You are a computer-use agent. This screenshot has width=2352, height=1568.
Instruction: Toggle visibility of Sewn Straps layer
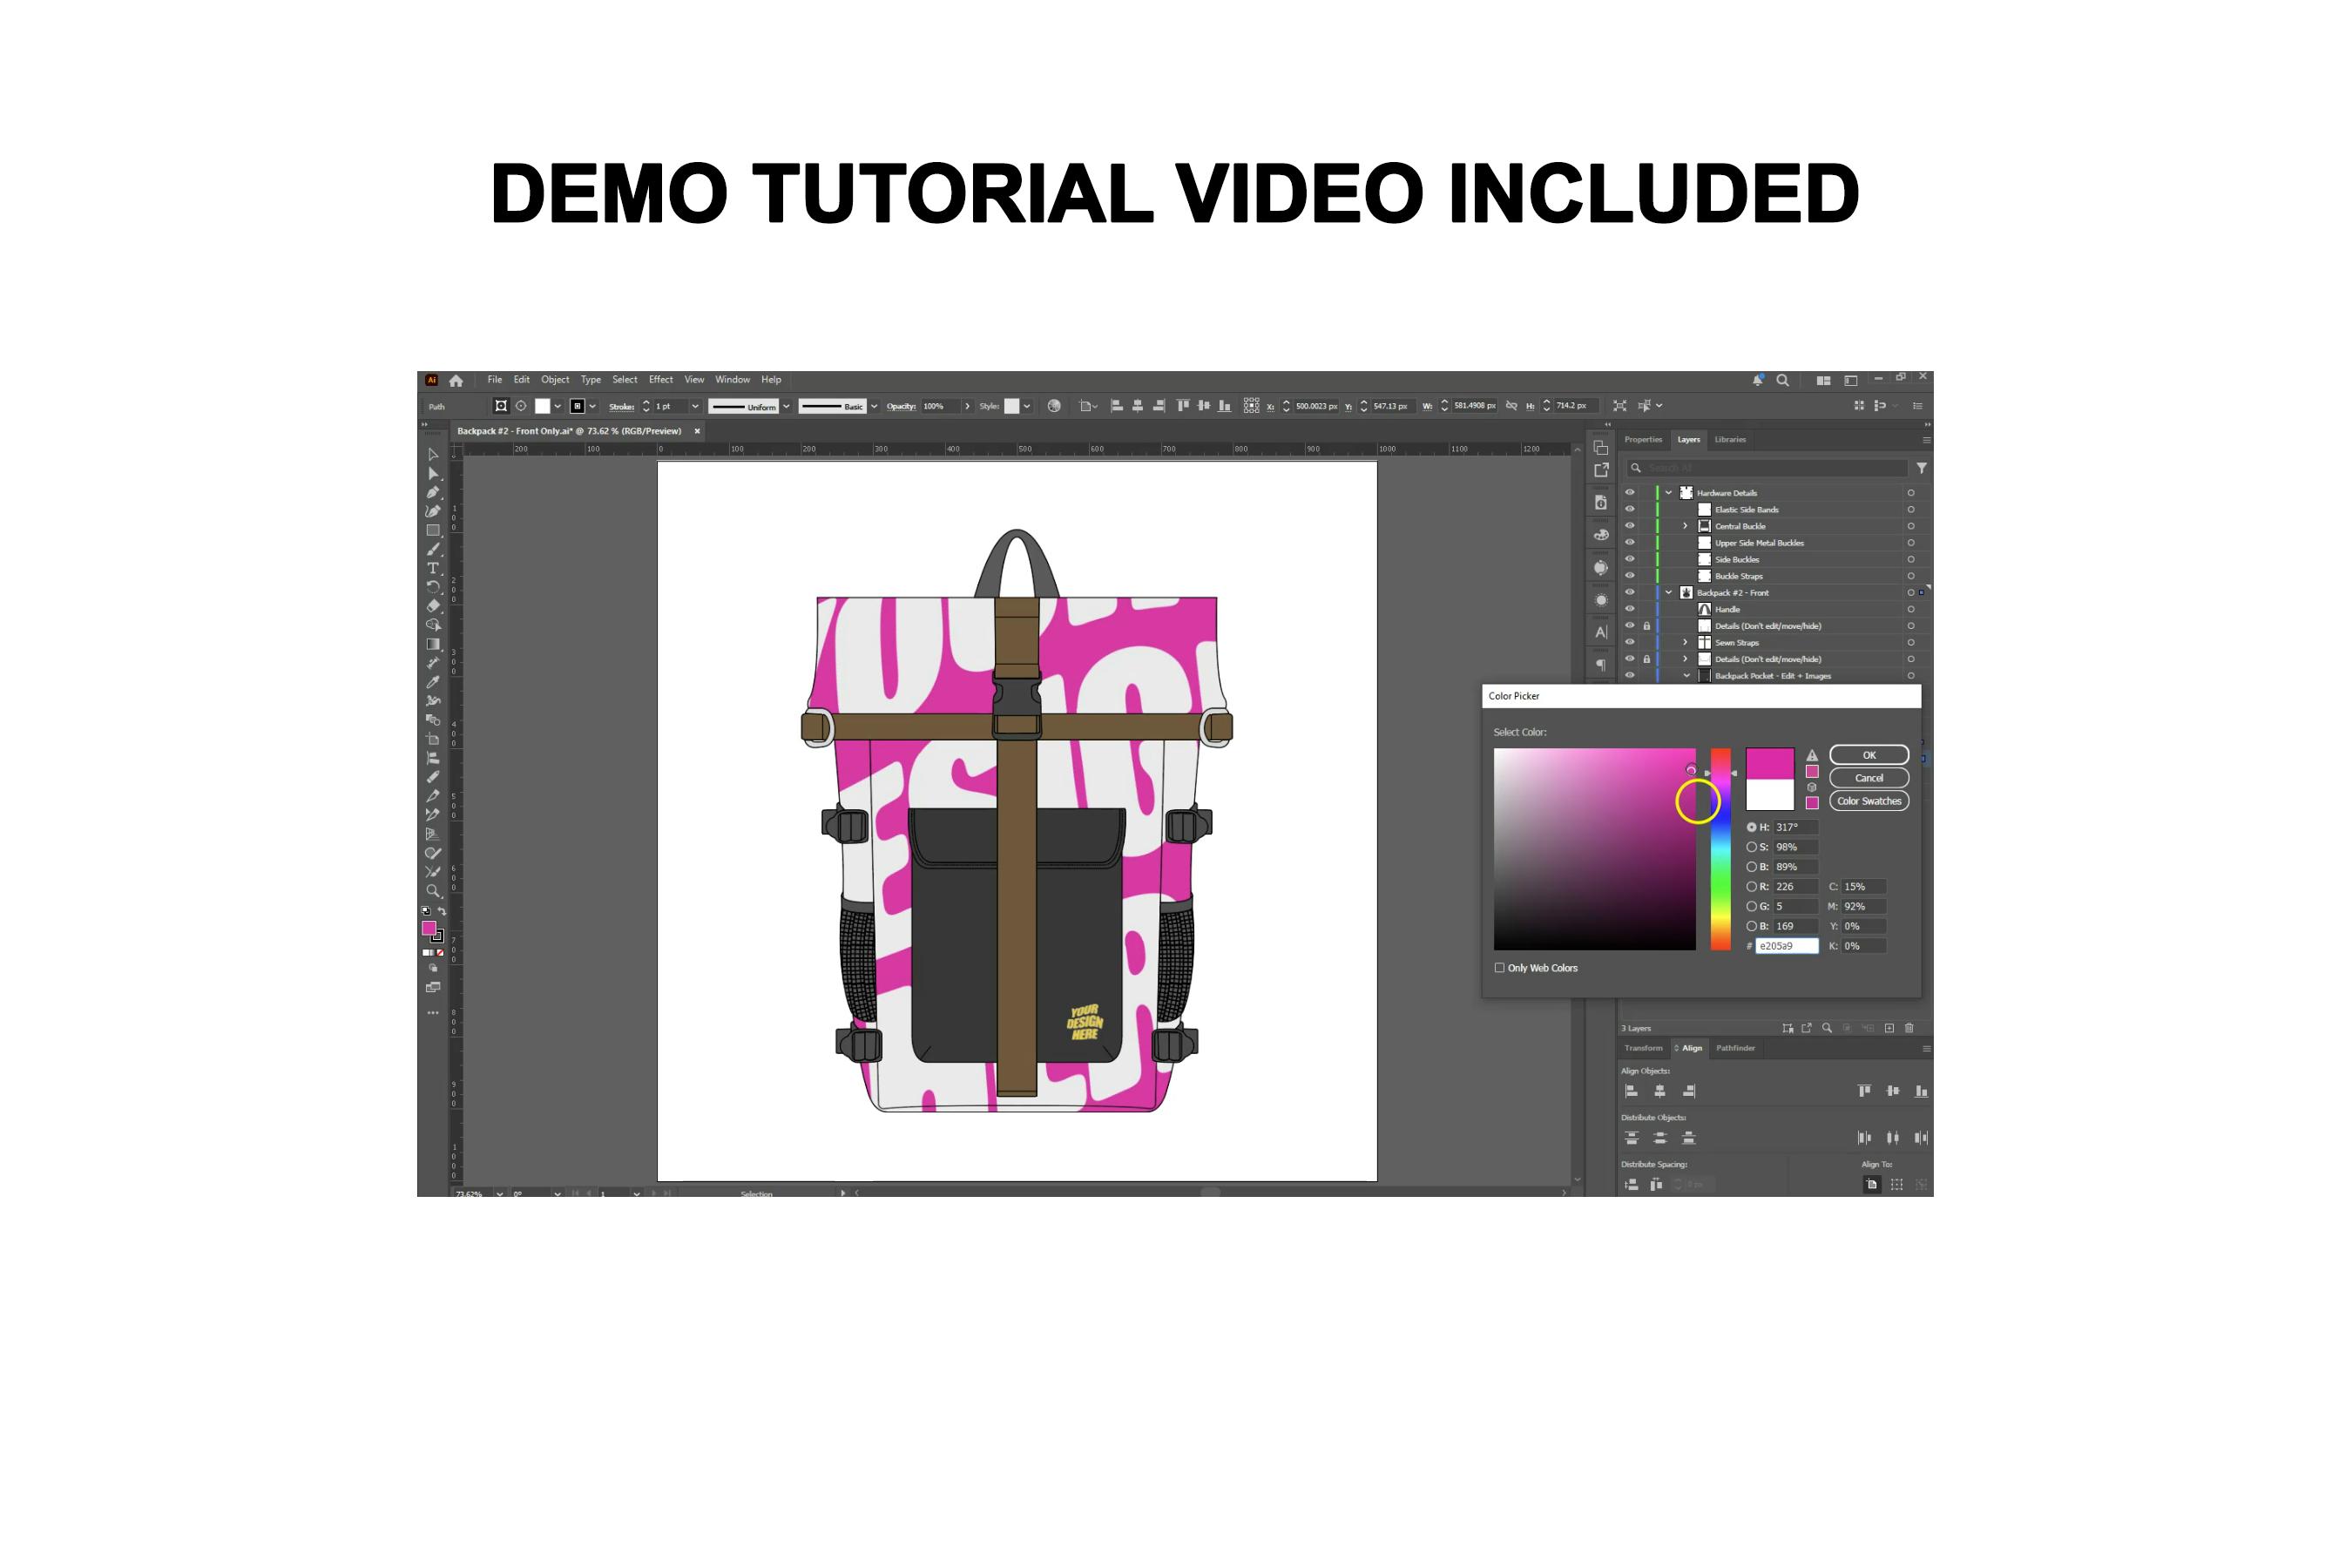1629,643
